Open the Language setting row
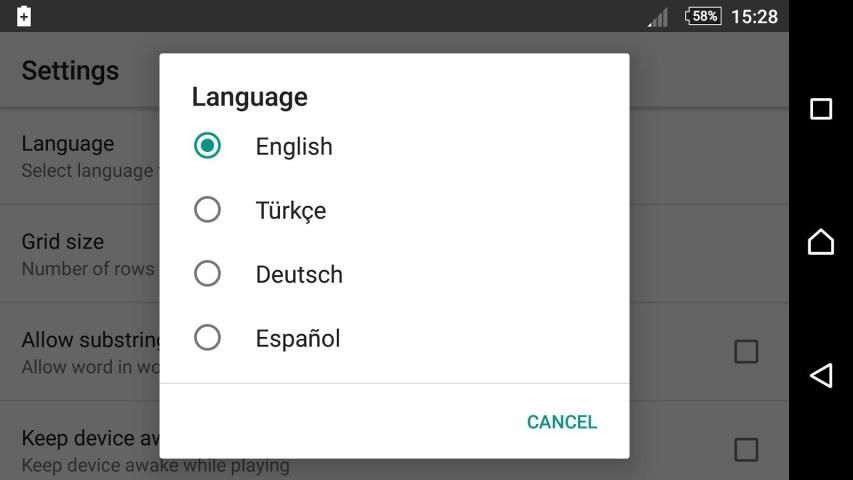Viewport: 853px width, 480px height. [80, 156]
